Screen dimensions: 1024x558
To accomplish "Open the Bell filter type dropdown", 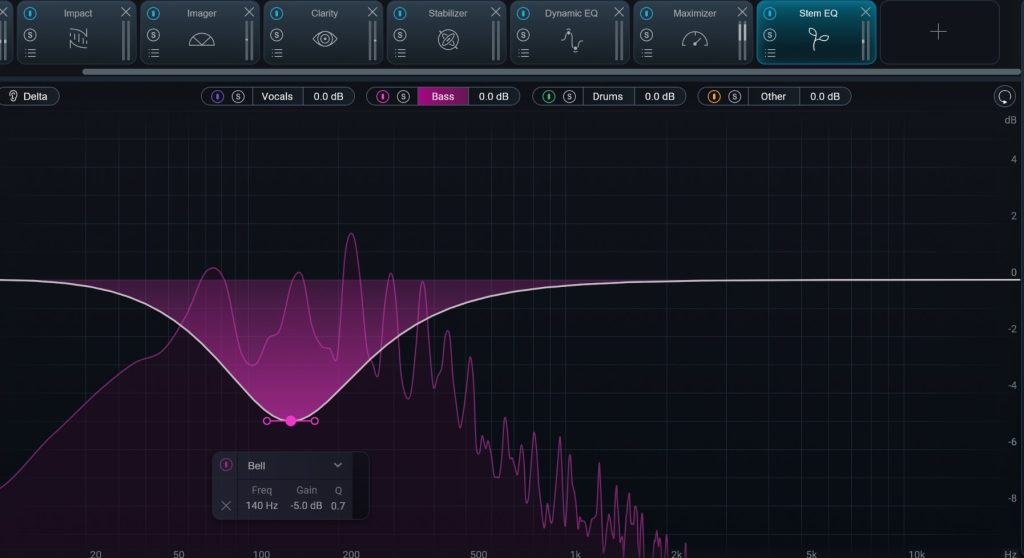I will pyautogui.click(x=337, y=465).
